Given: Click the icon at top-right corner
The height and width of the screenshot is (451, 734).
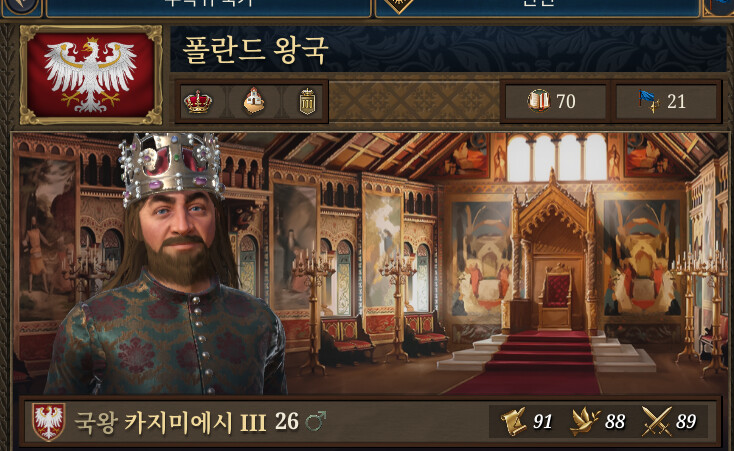Looking at the screenshot, I should (x=719, y=7).
